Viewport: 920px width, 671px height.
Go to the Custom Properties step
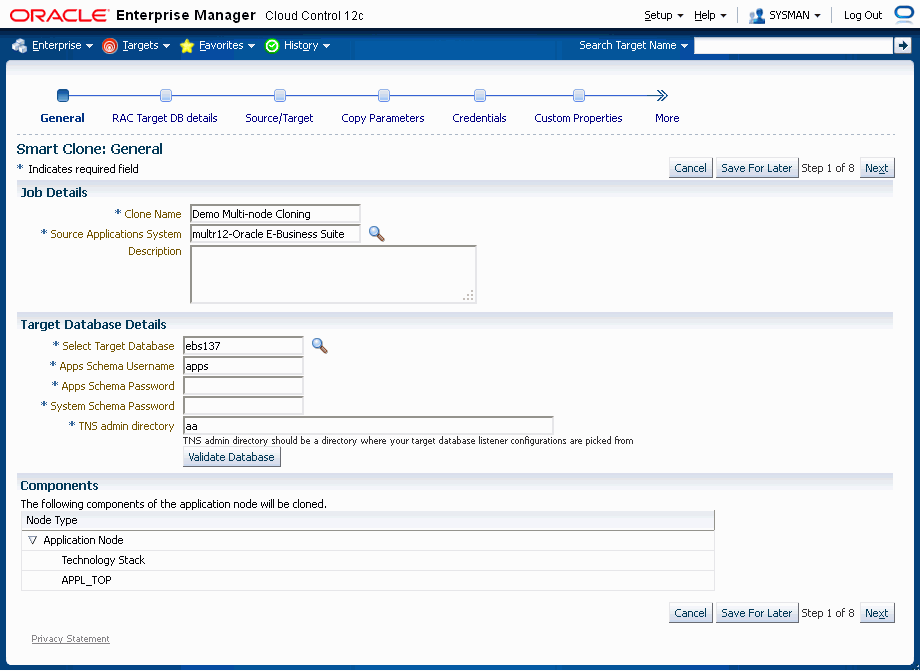pyautogui.click(x=579, y=118)
